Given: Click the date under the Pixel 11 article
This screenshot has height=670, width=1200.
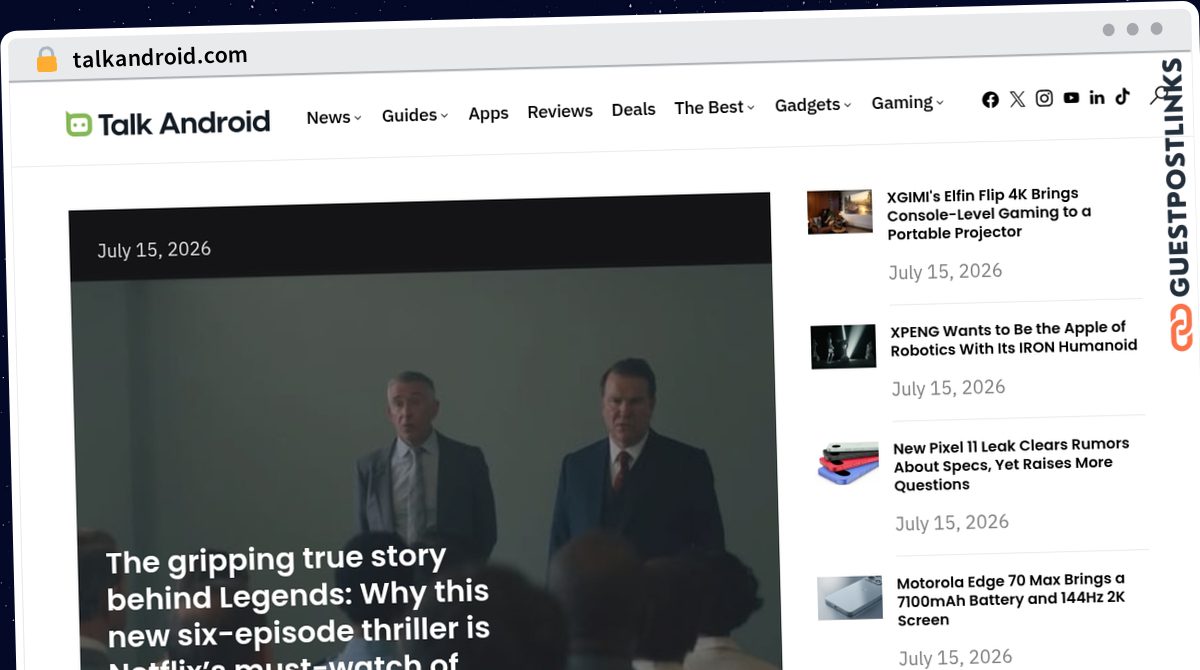Looking at the screenshot, I should (x=952, y=523).
